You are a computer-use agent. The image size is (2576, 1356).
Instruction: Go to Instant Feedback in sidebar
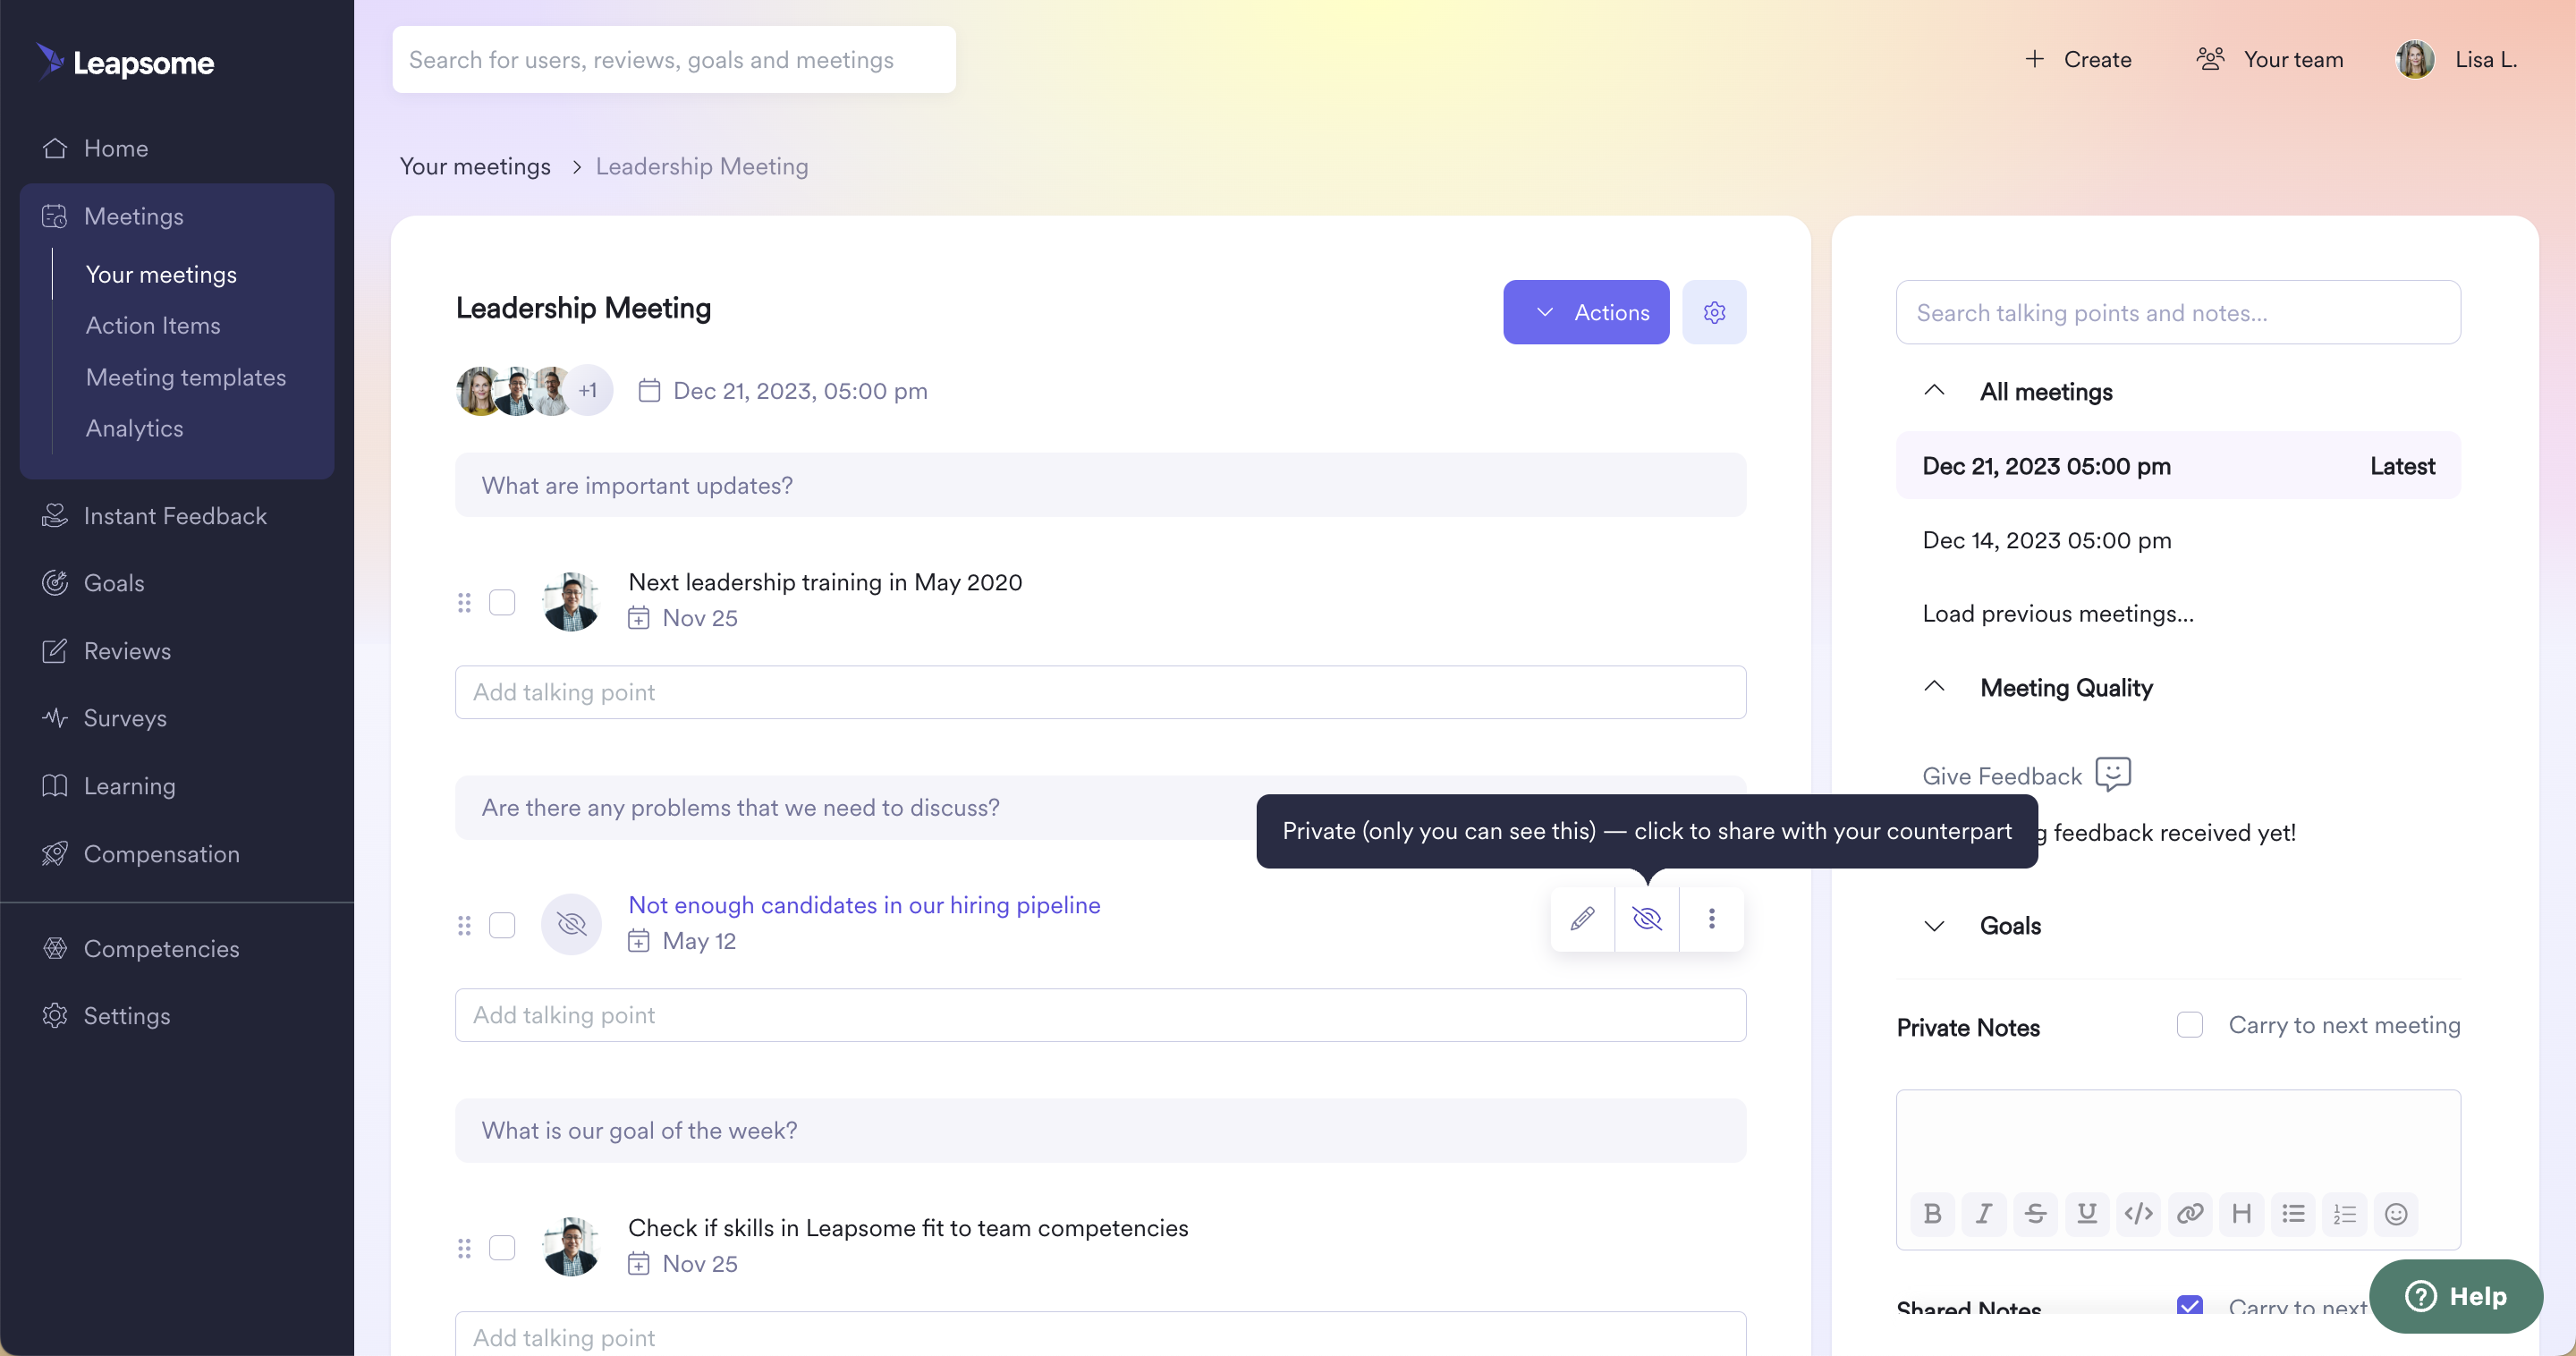[175, 516]
